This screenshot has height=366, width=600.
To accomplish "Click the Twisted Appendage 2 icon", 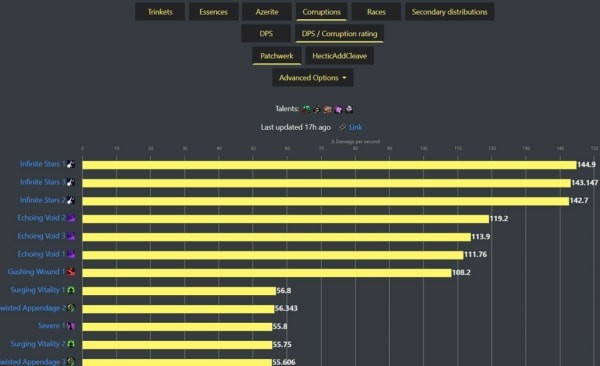I will (x=71, y=308).
